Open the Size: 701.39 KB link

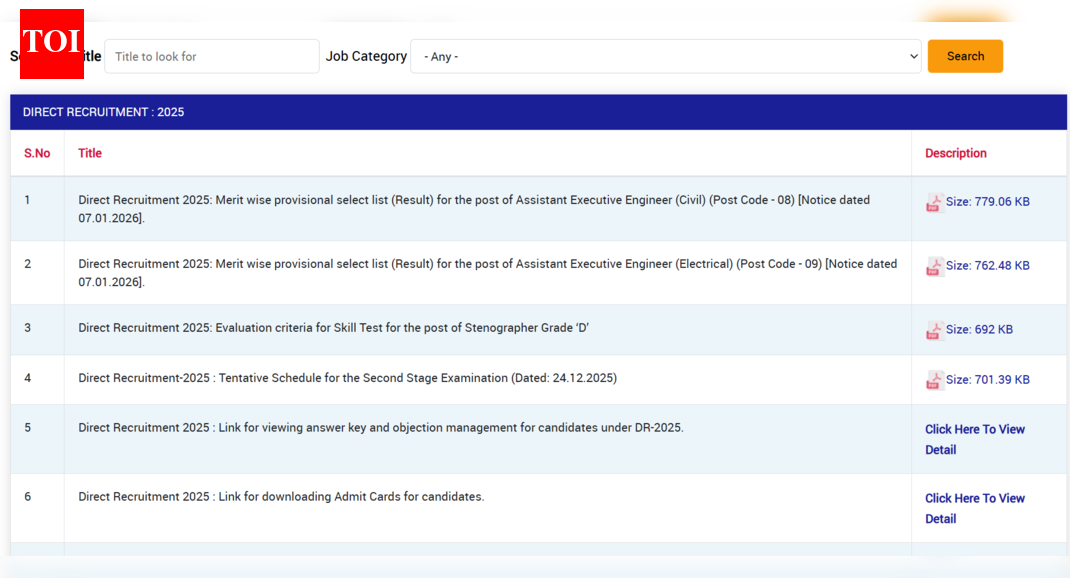[x=987, y=380]
